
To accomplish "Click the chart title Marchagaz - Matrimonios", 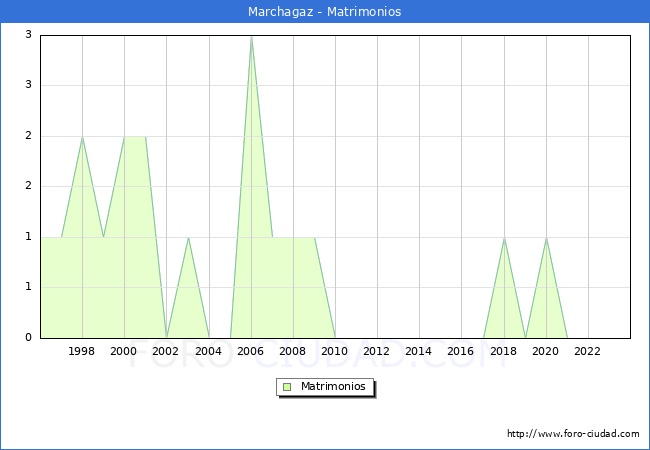I will (x=325, y=12).
